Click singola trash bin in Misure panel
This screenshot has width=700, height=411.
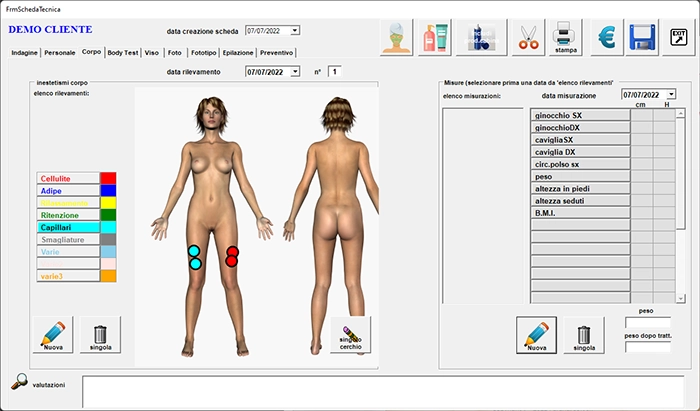point(584,335)
